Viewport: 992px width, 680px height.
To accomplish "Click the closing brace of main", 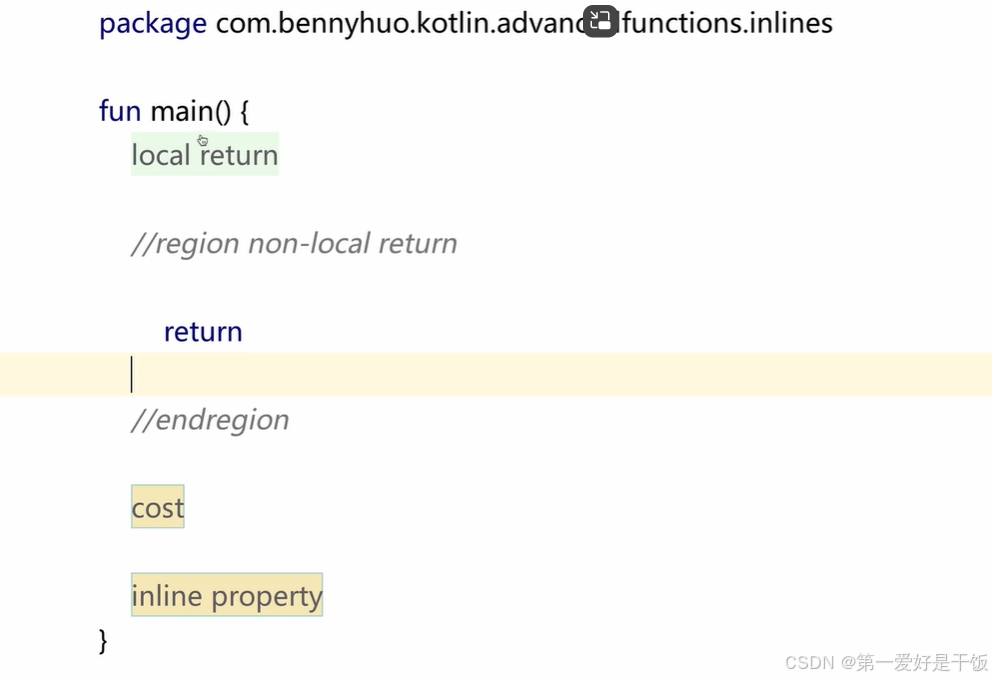I will coord(103,640).
